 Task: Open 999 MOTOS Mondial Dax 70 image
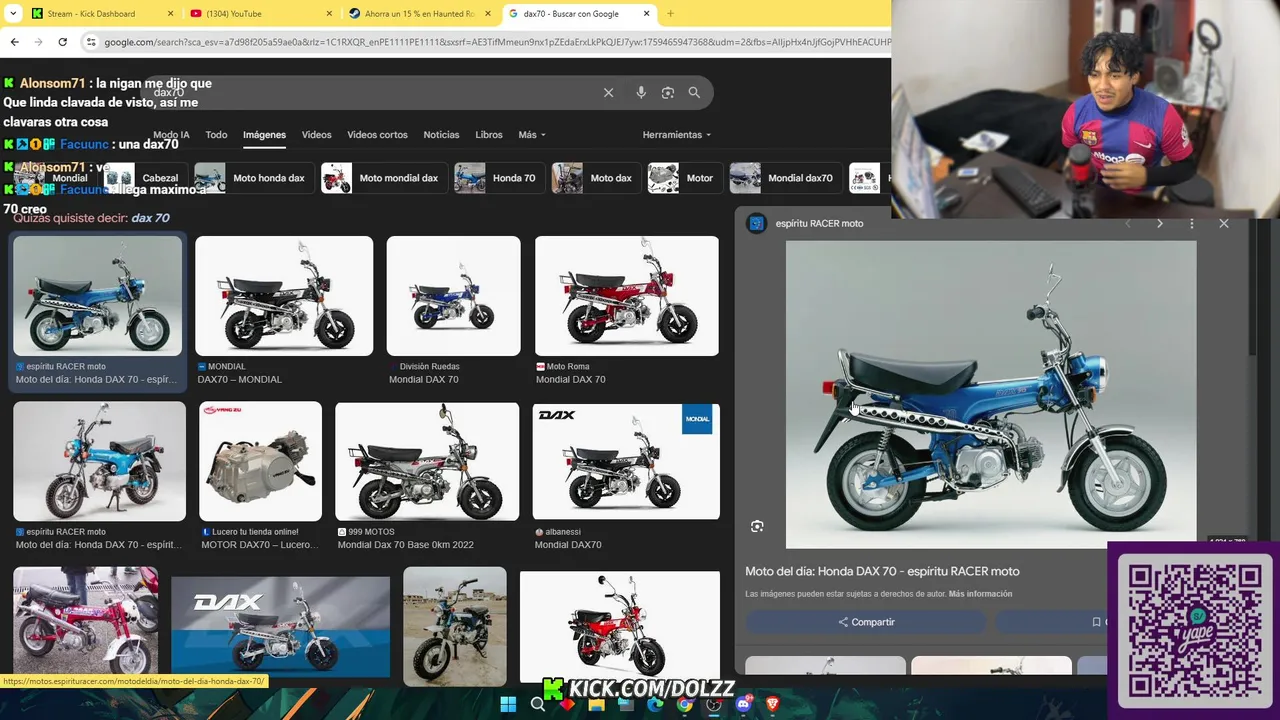(427, 461)
